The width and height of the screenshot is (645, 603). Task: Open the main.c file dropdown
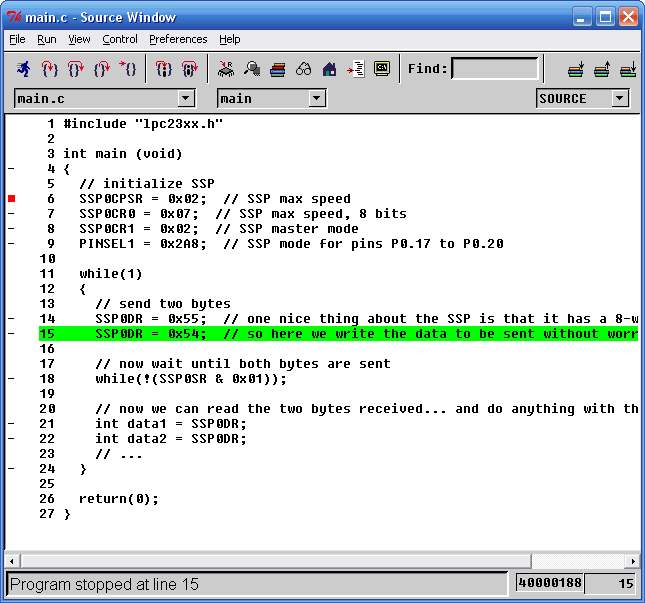coord(186,98)
